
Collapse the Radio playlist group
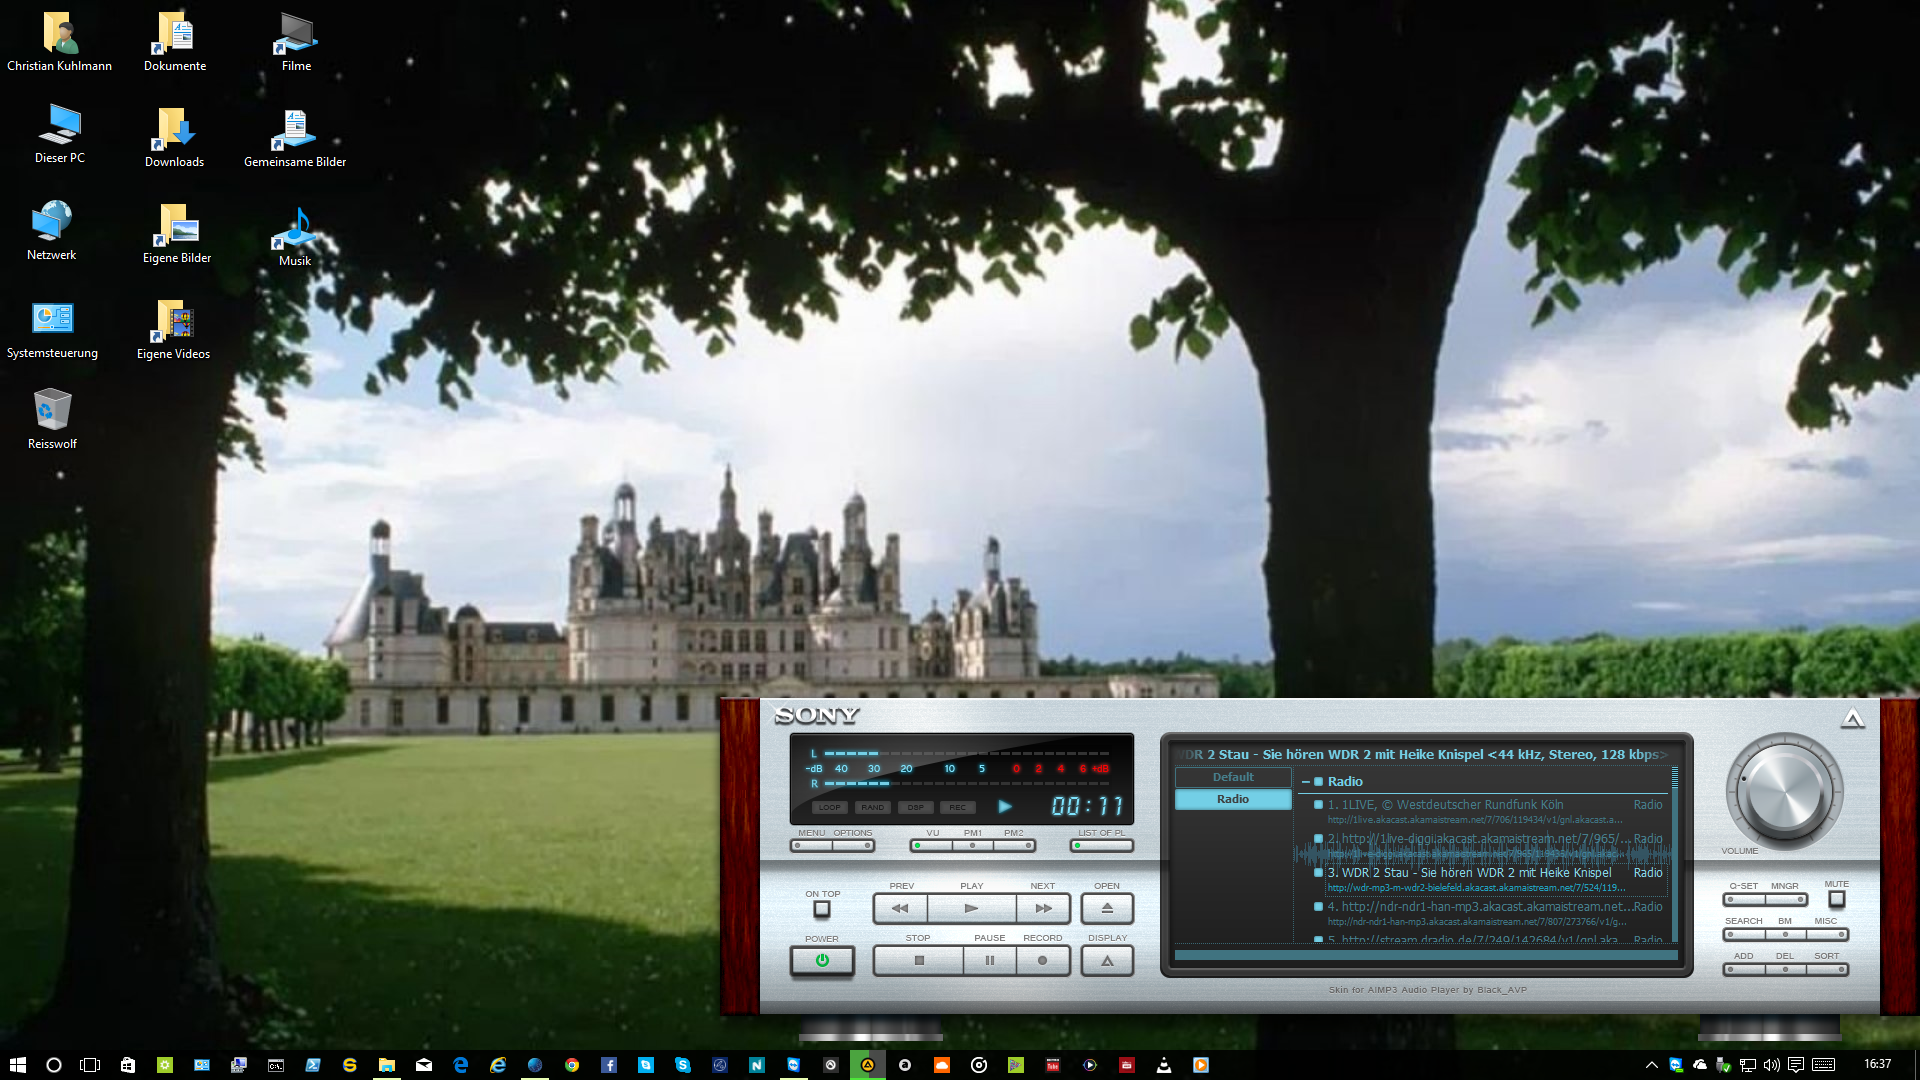click(x=1306, y=782)
